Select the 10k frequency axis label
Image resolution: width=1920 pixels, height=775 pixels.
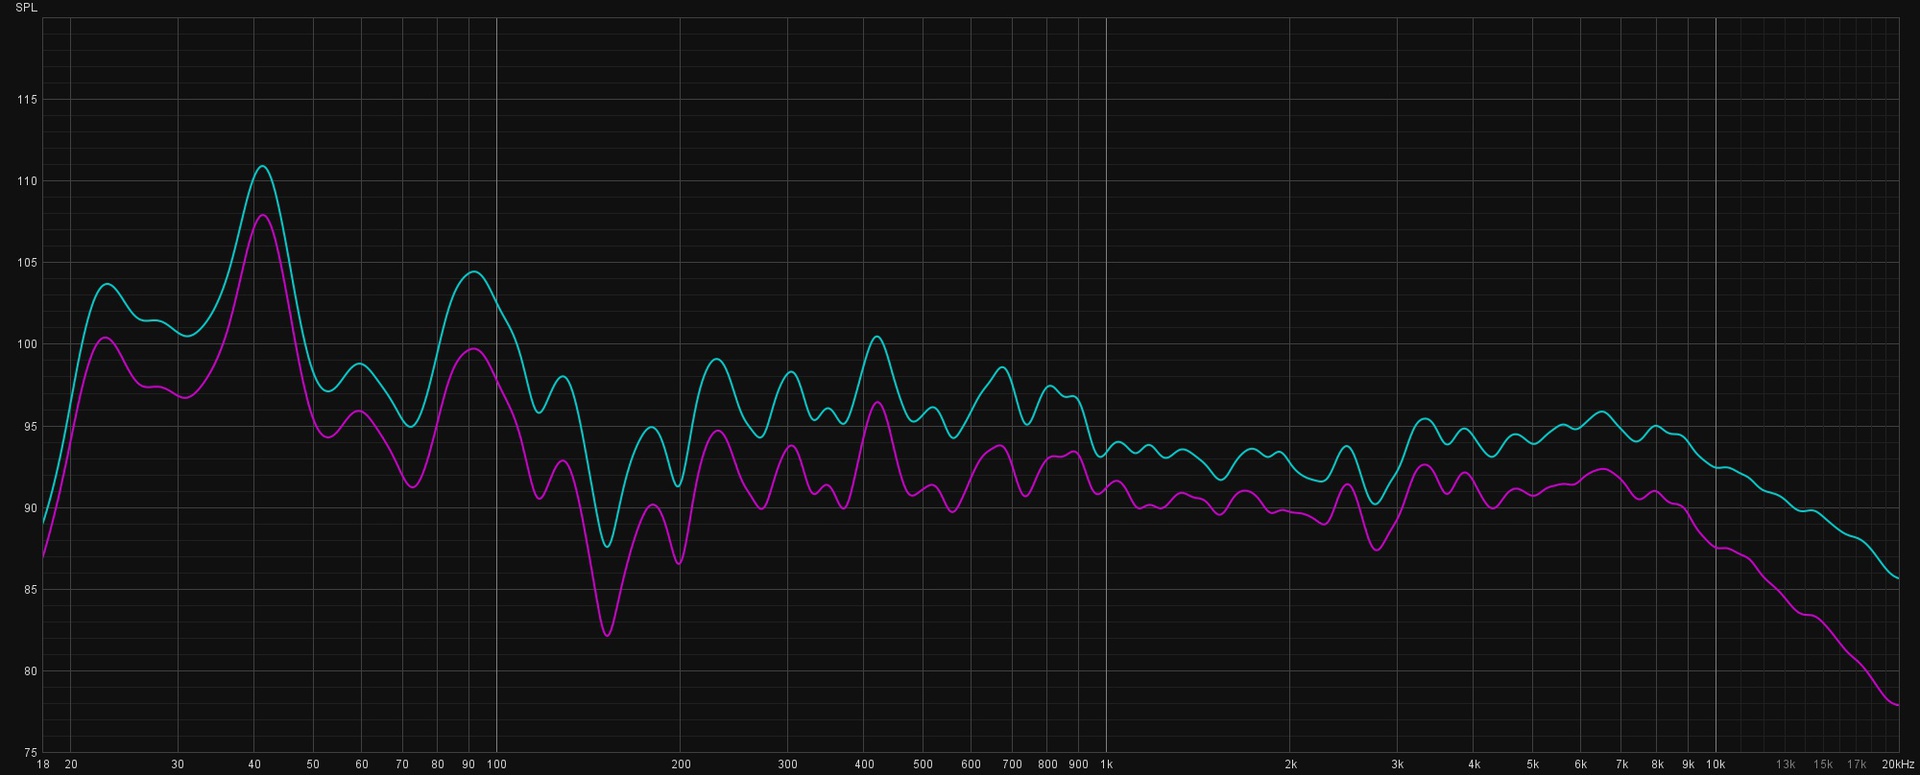tap(1716, 765)
